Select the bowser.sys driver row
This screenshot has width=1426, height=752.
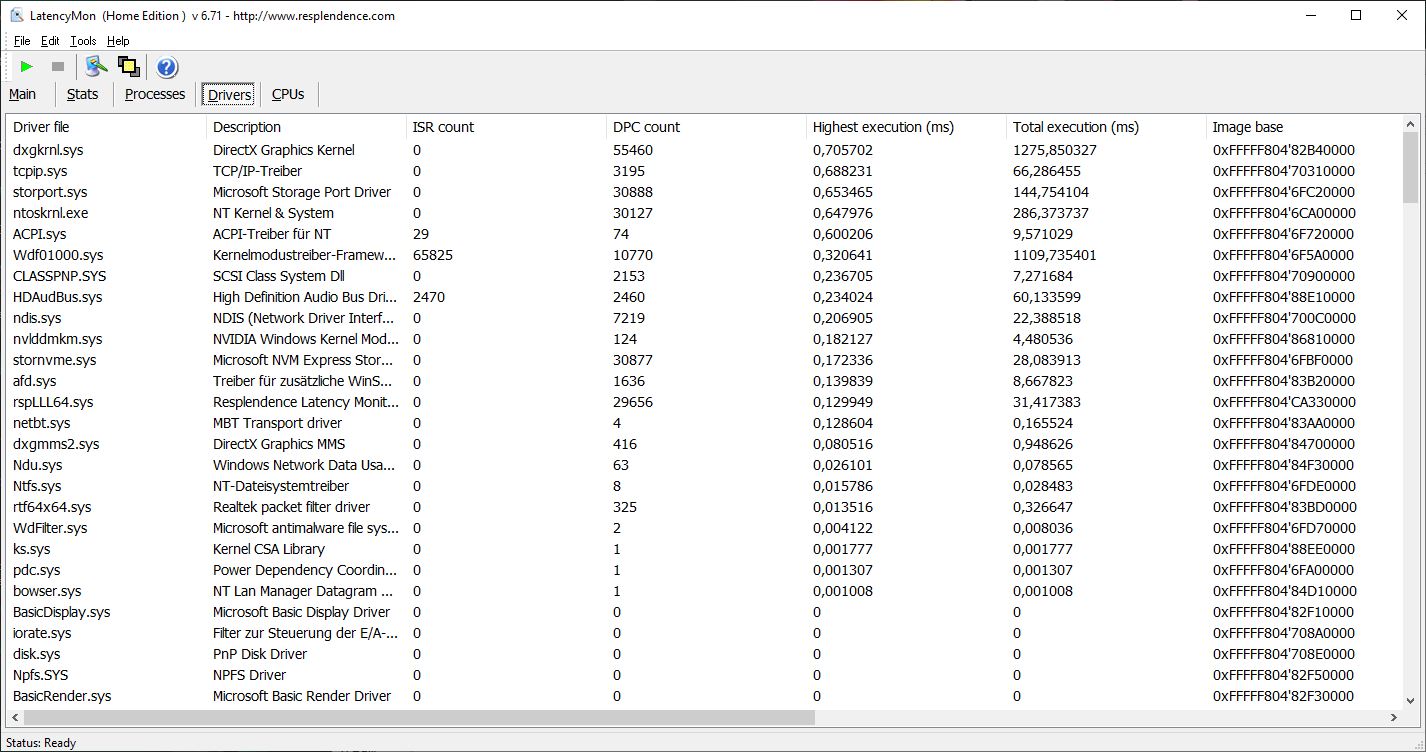pos(704,591)
